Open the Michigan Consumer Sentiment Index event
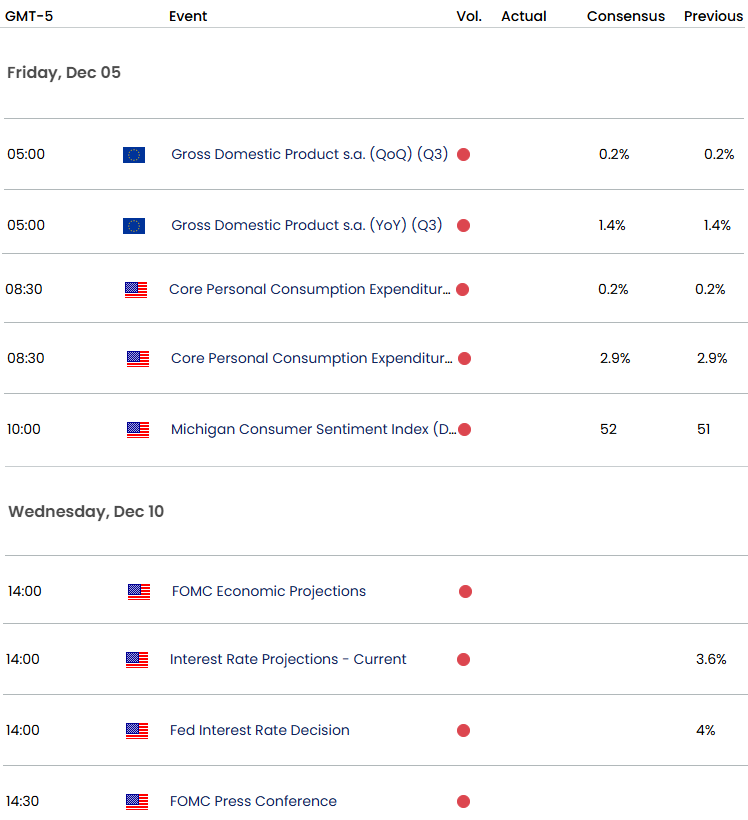Screen dimensions: 748x820 (x=313, y=430)
